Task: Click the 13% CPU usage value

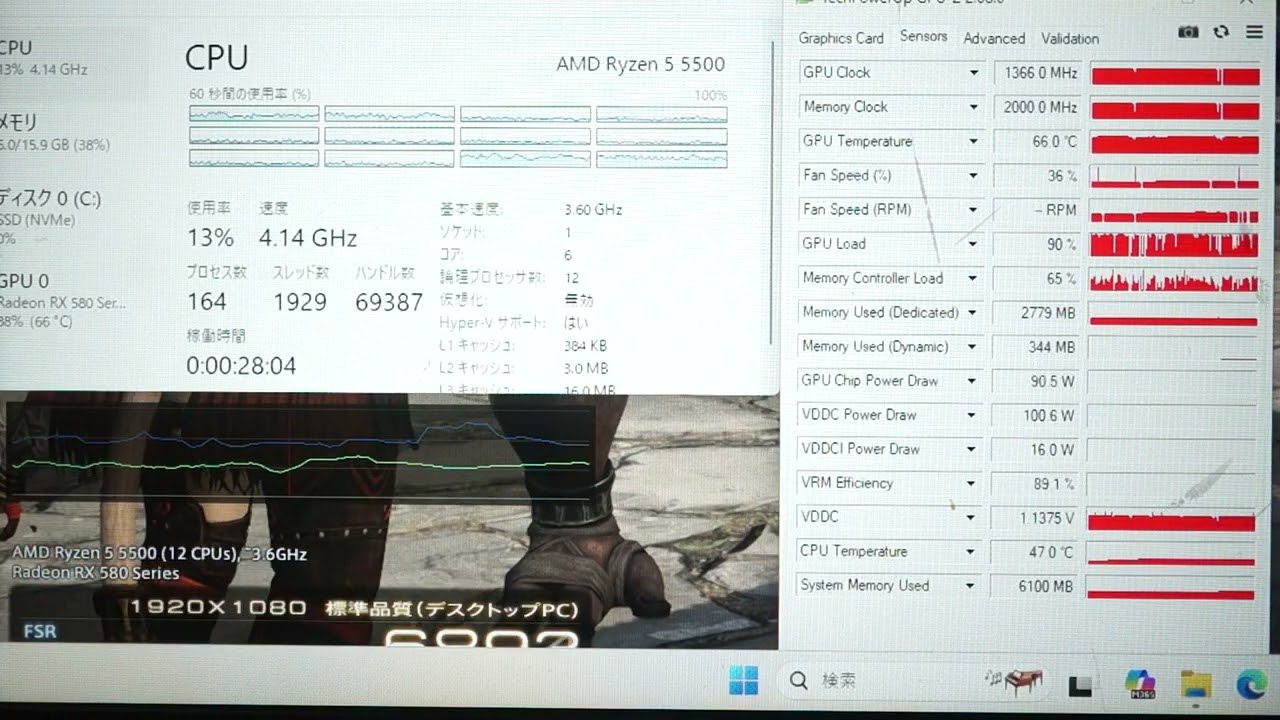Action: pyautogui.click(x=210, y=238)
